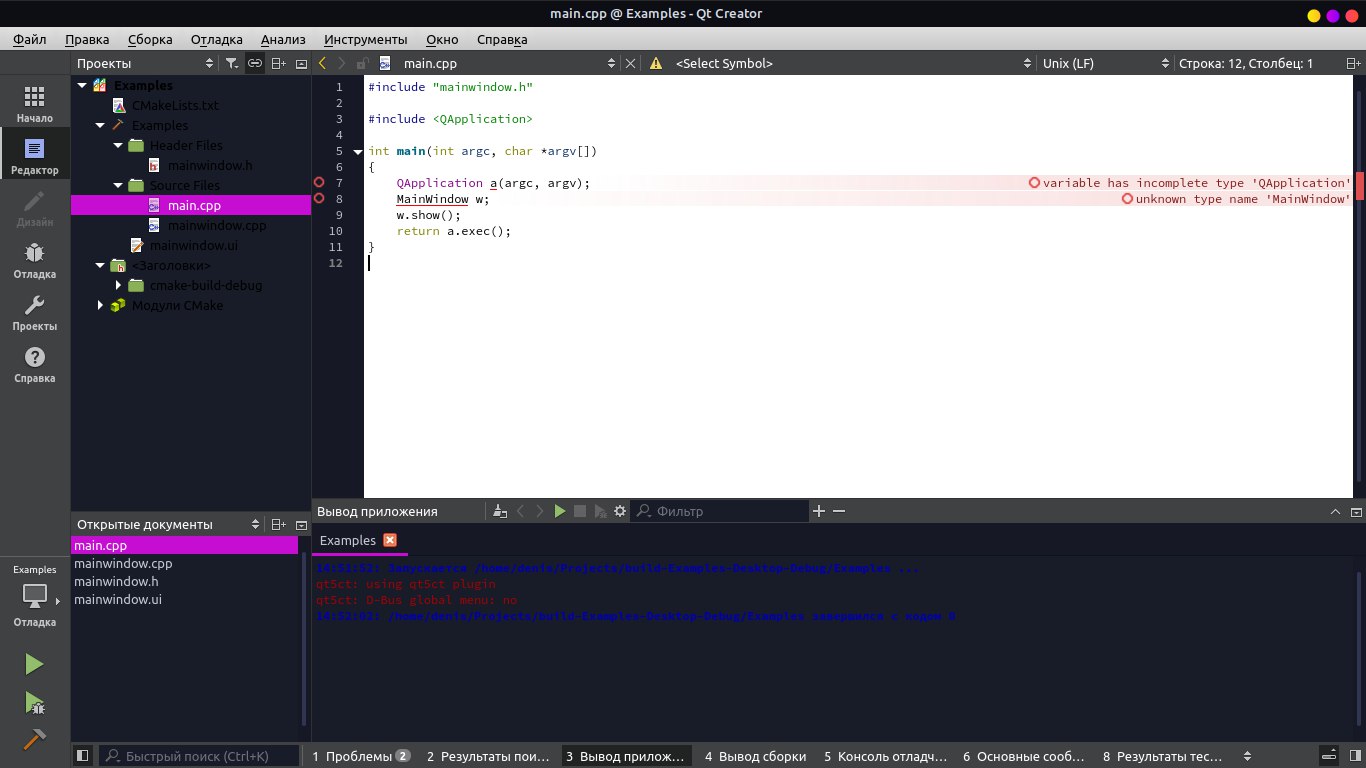Toggle left sidebar visibility at bottom
This screenshot has height=768, width=1366.
[83, 756]
